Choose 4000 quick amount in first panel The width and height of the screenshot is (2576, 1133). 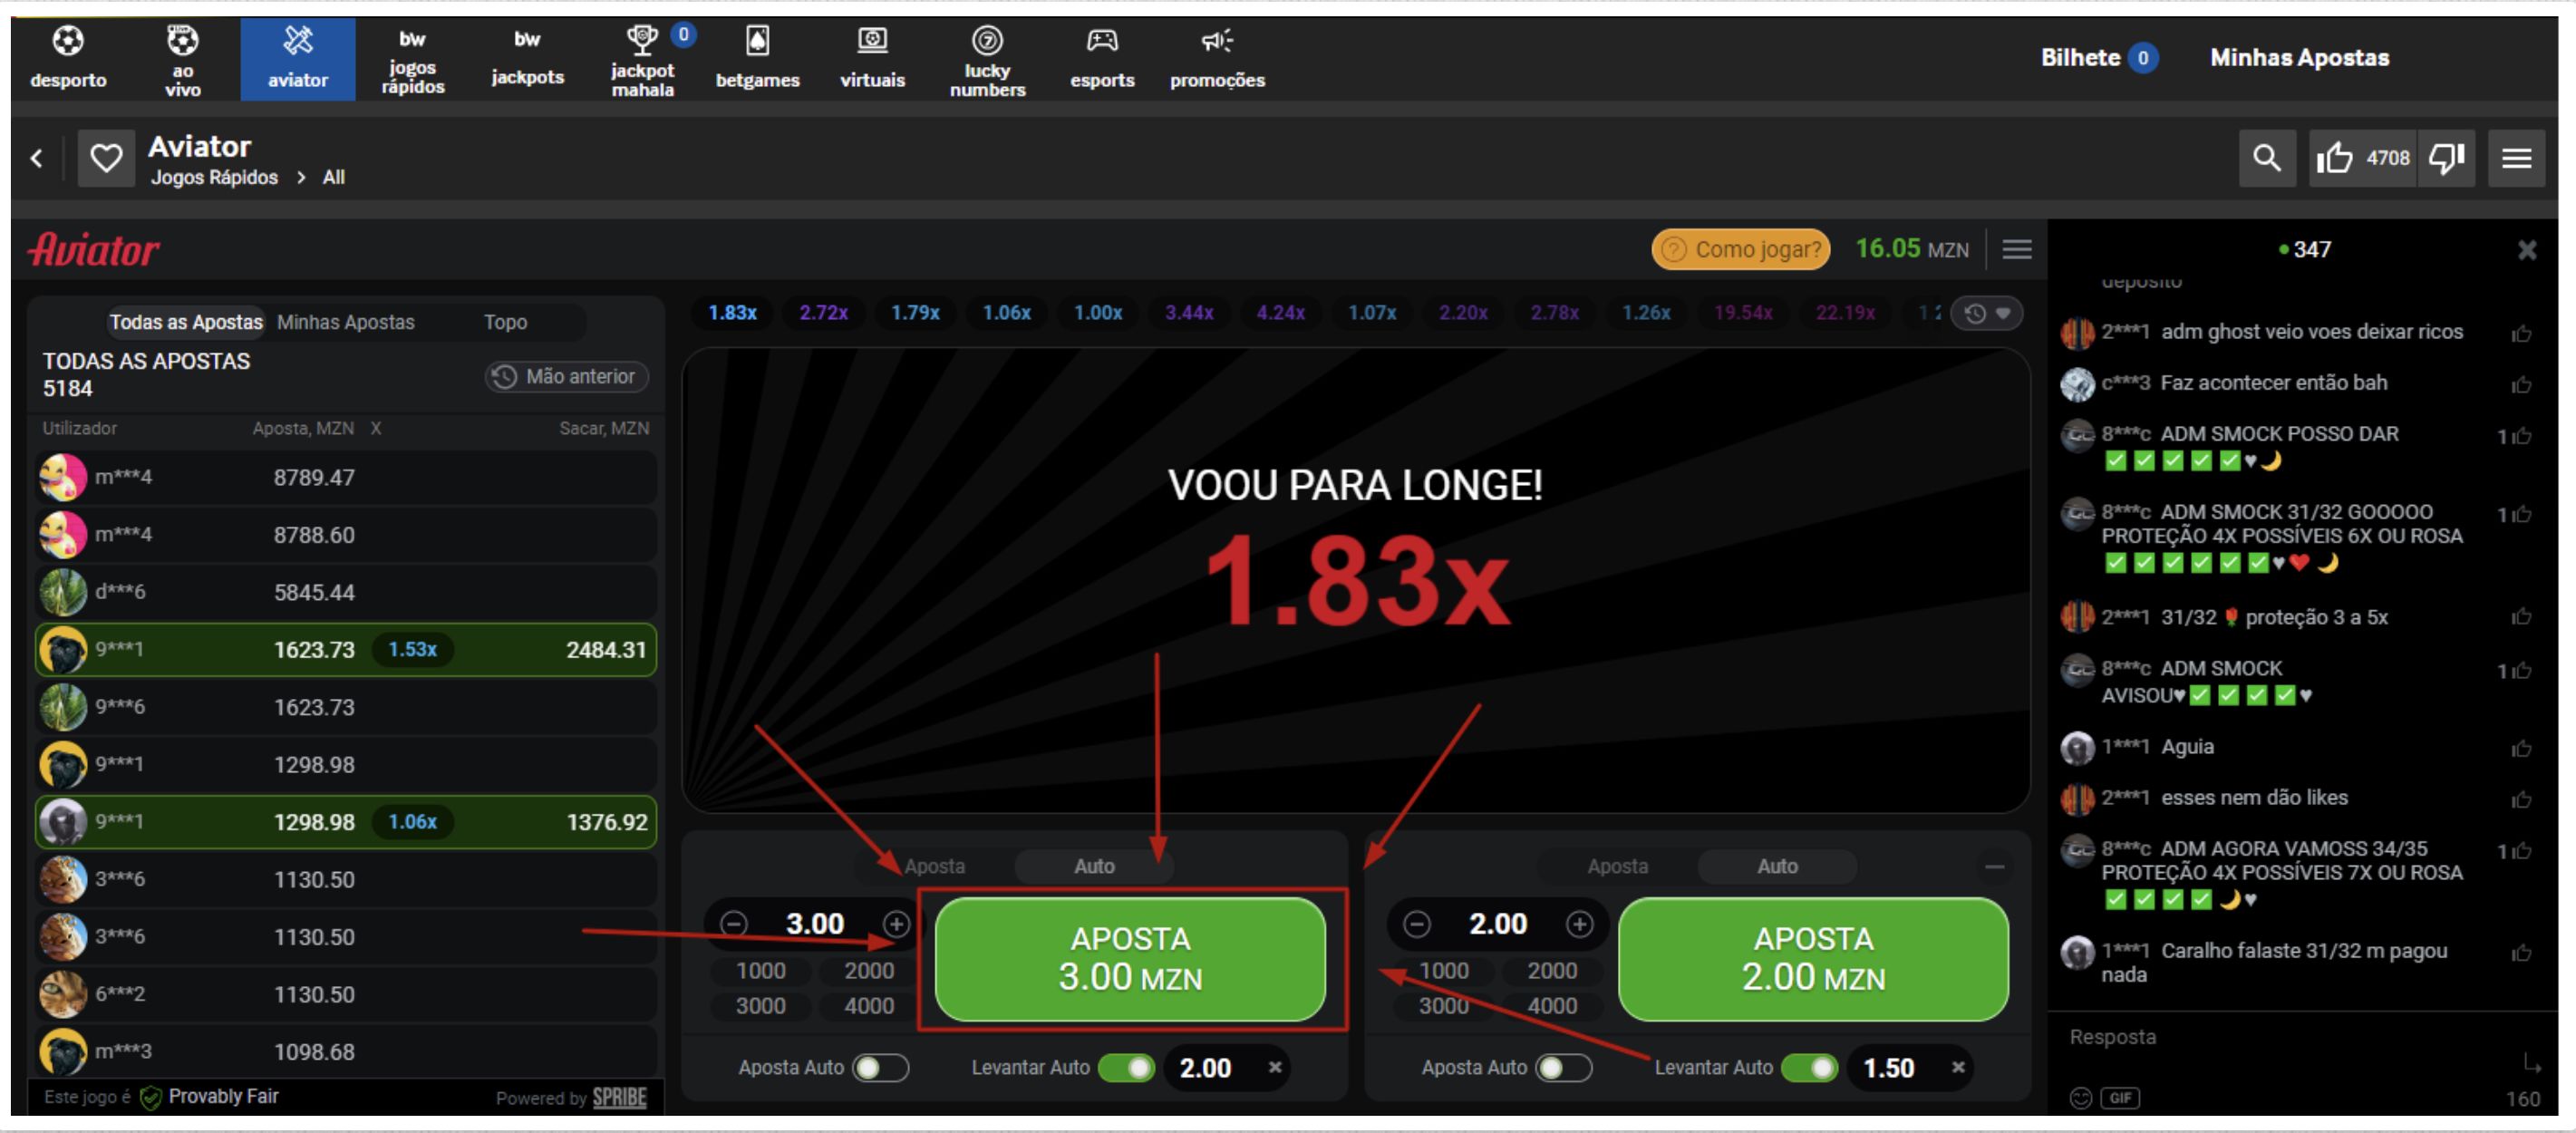(x=869, y=1005)
